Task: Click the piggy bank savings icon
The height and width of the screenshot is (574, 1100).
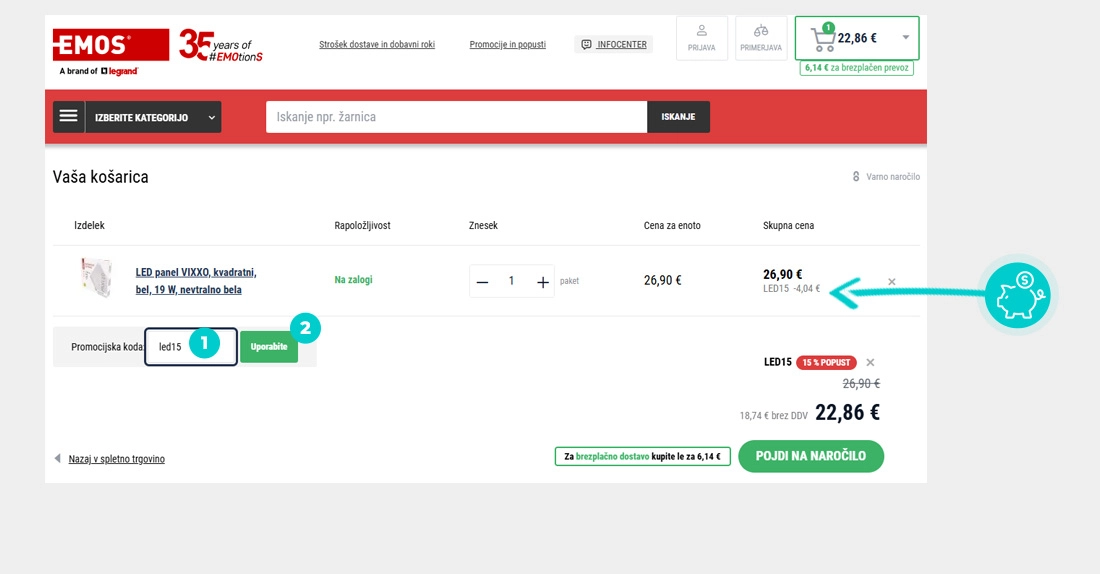Action: point(1017,294)
